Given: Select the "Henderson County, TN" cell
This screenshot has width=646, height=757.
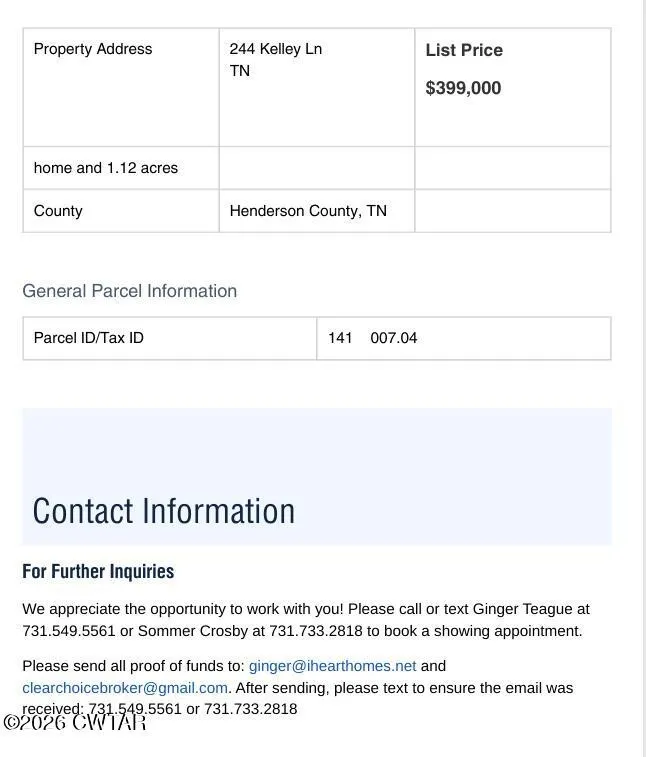Looking at the screenshot, I should point(308,211).
